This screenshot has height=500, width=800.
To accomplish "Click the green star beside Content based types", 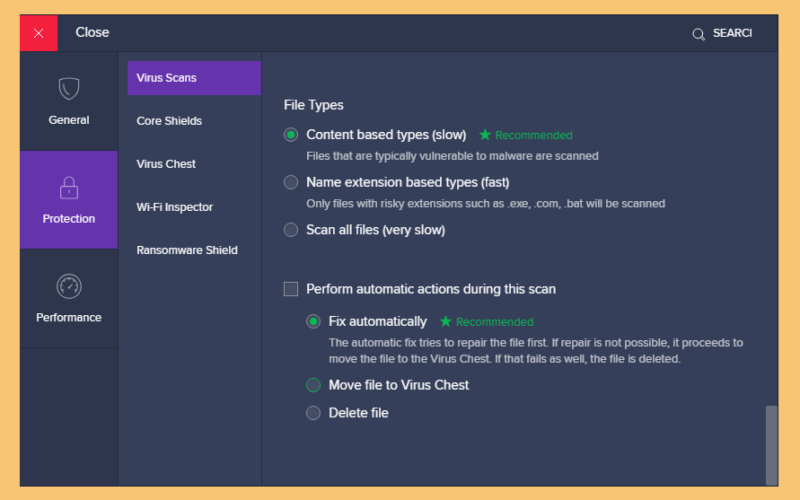I will [x=485, y=135].
